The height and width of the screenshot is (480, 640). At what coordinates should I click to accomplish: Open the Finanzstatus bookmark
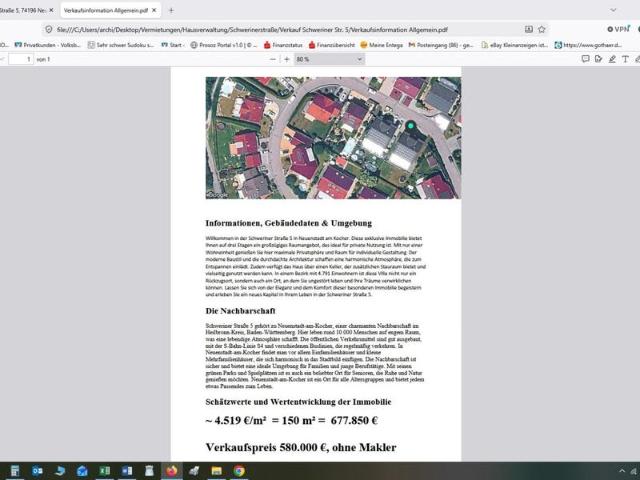coord(283,45)
